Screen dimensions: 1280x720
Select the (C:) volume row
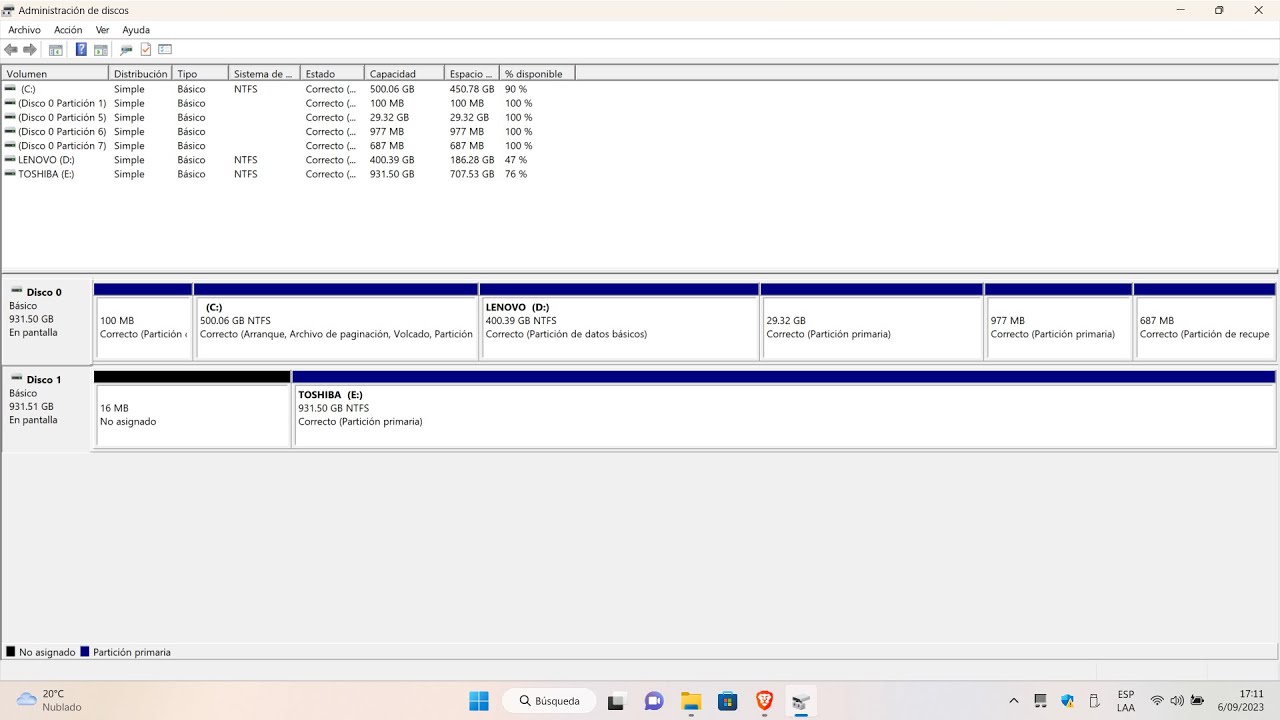coord(290,89)
